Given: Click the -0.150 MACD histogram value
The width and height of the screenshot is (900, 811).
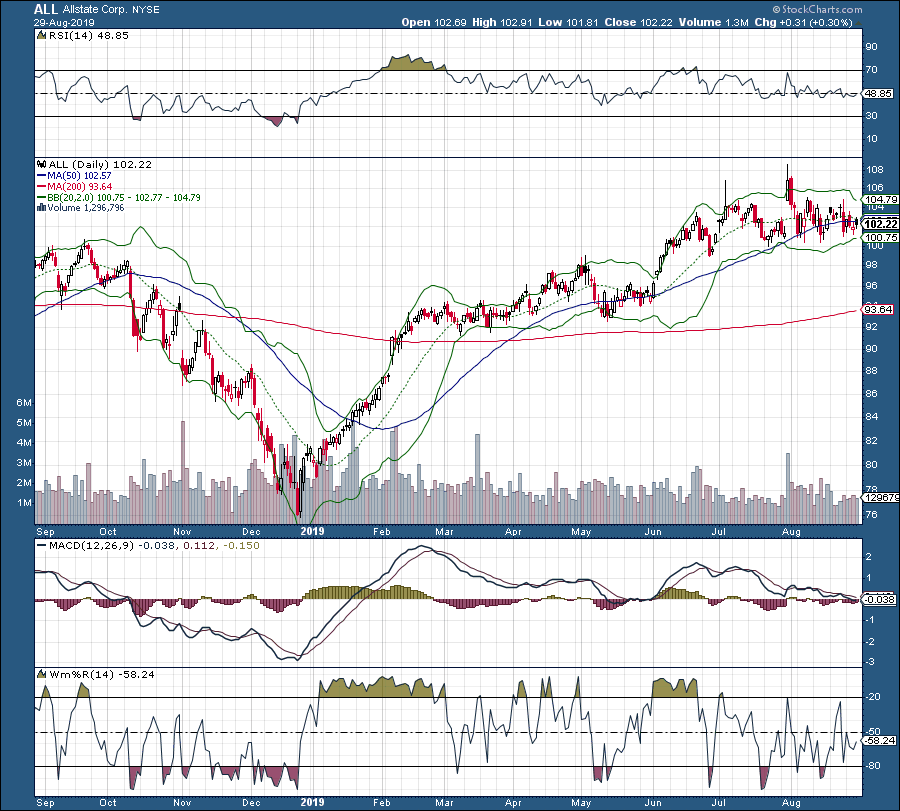Looking at the screenshot, I should (x=240, y=545).
